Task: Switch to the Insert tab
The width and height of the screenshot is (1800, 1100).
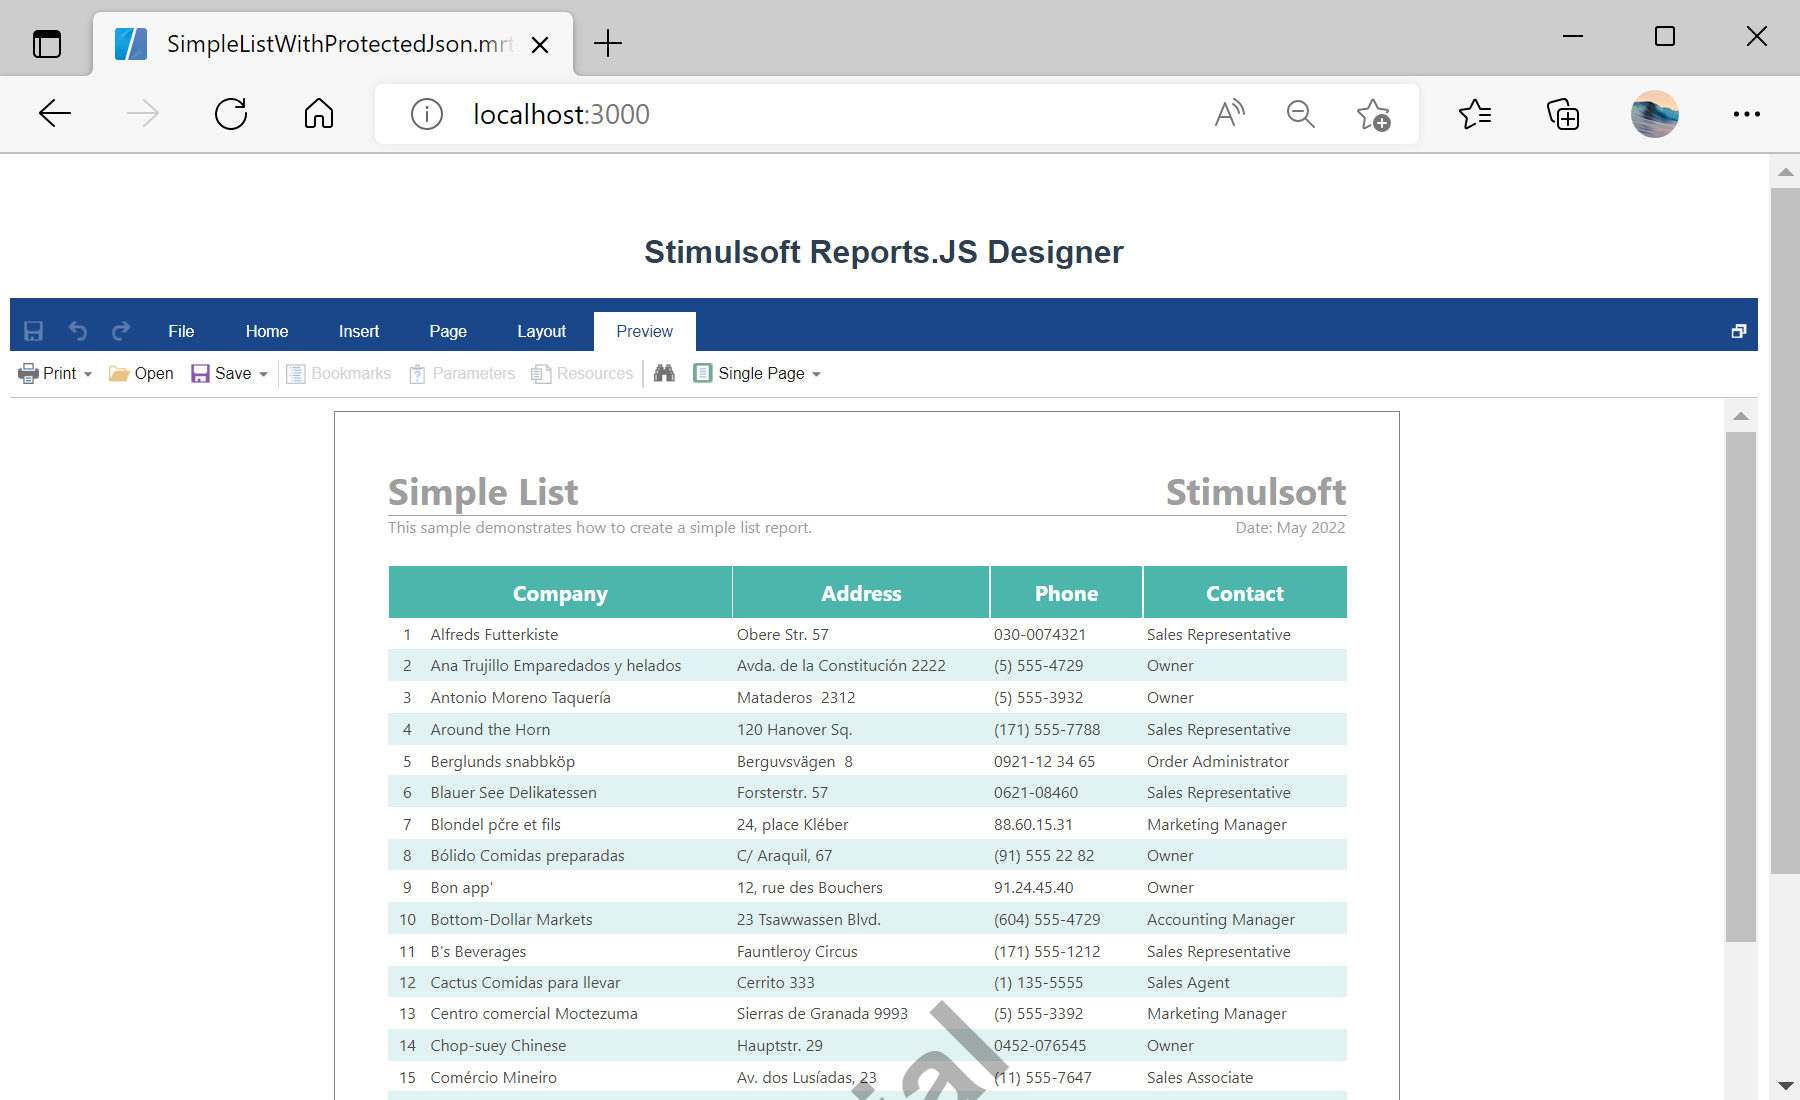Action: point(358,331)
